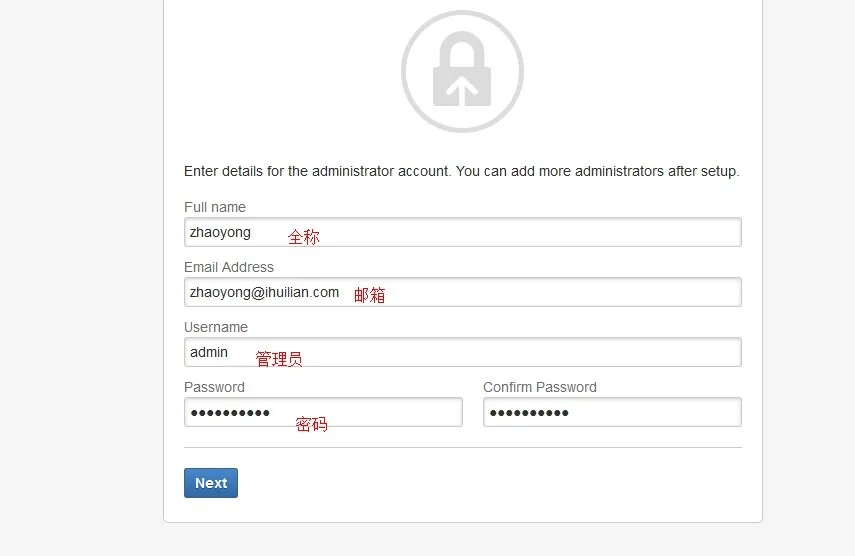Click the sentence "Enter details for the administrator account"
Screen dimensions: 855x556
[x=317, y=171]
